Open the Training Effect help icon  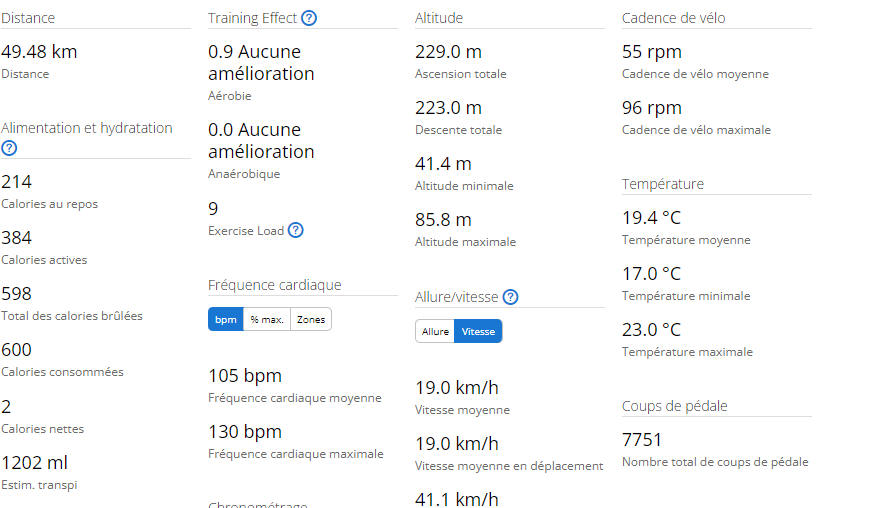click(x=309, y=18)
